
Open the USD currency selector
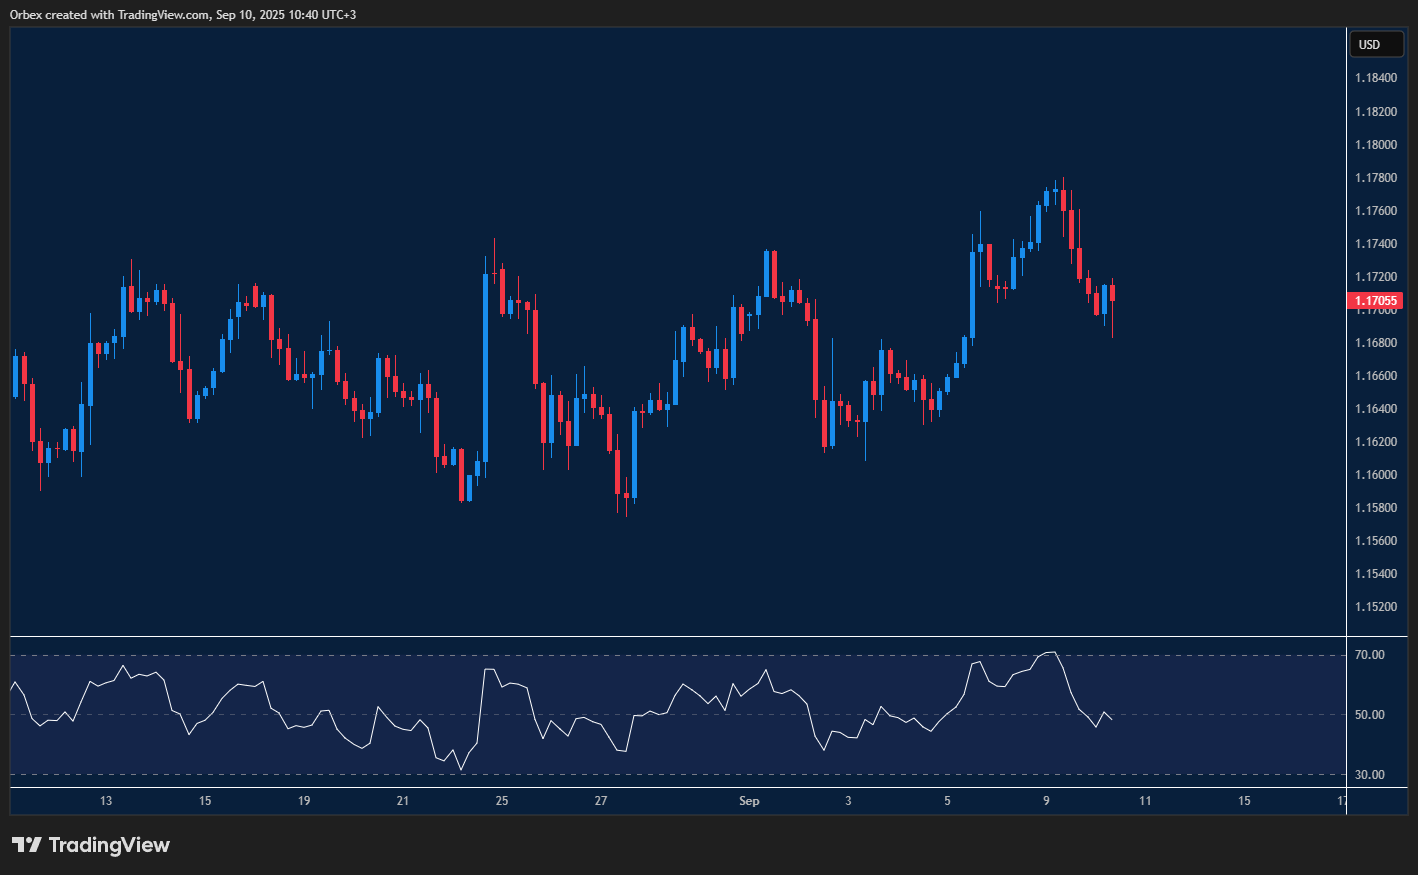(1377, 44)
